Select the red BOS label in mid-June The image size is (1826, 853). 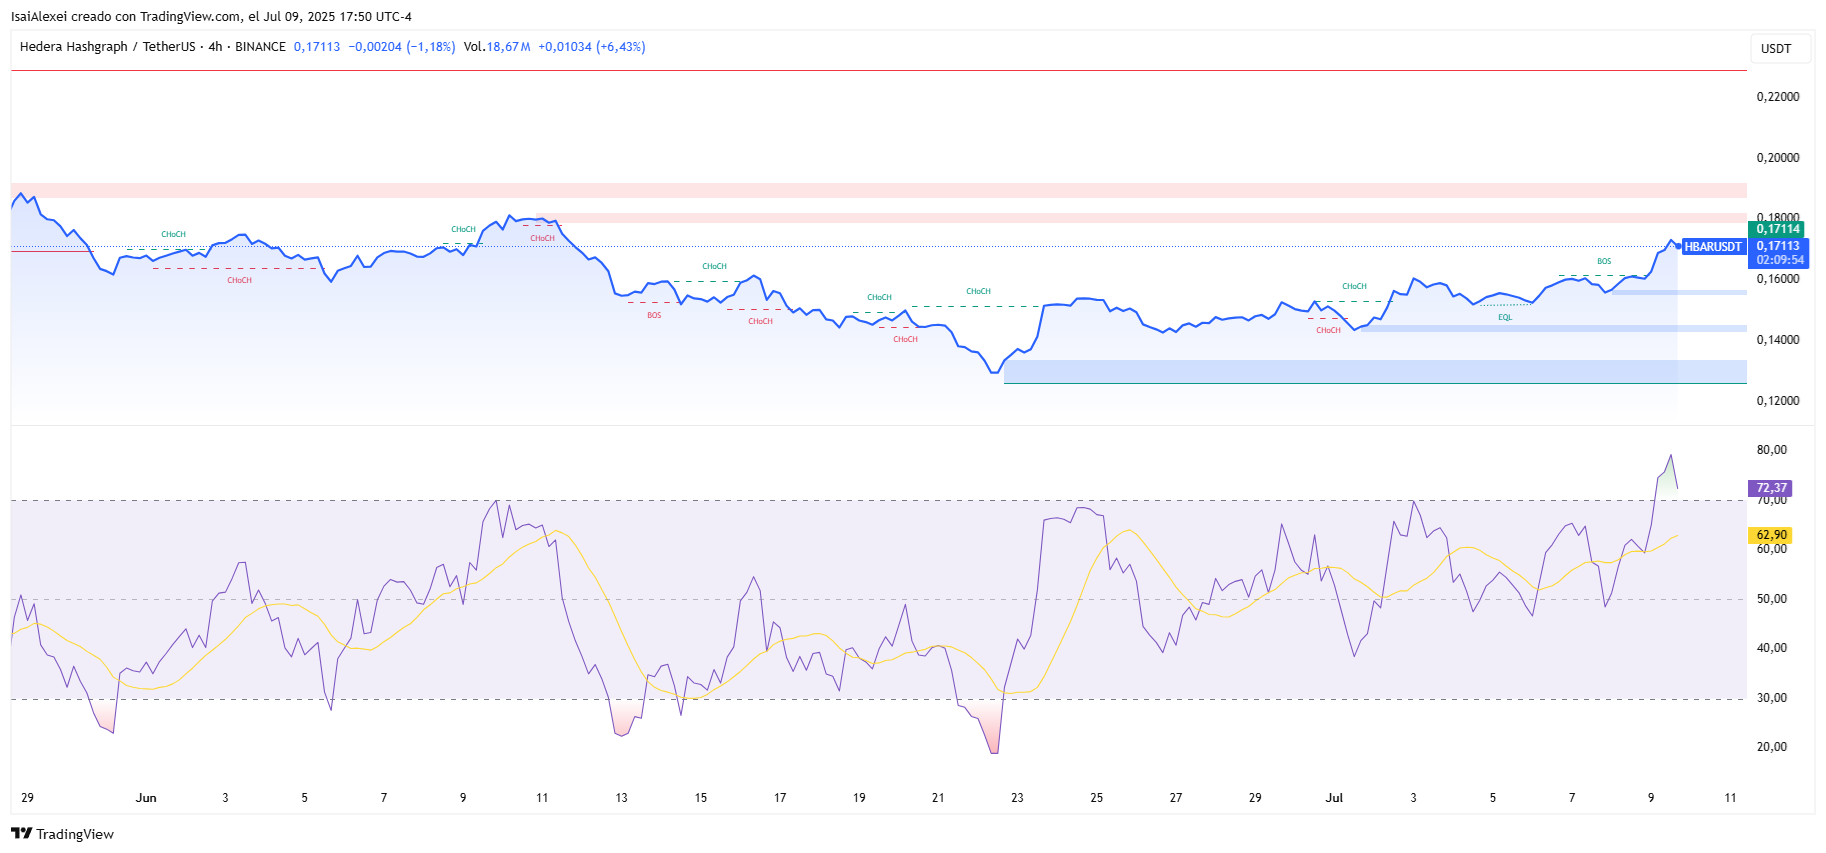click(x=654, y=315)
